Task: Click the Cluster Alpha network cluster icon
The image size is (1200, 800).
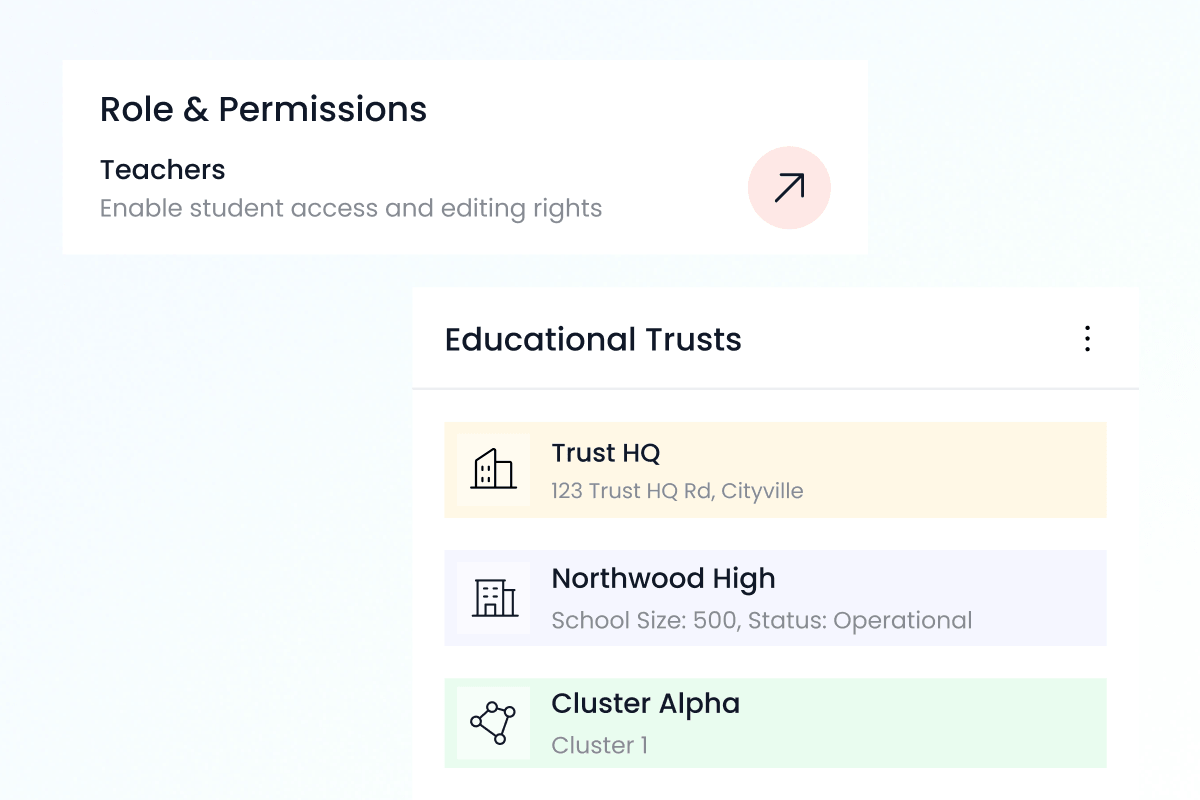Action: tap(494, 720)
